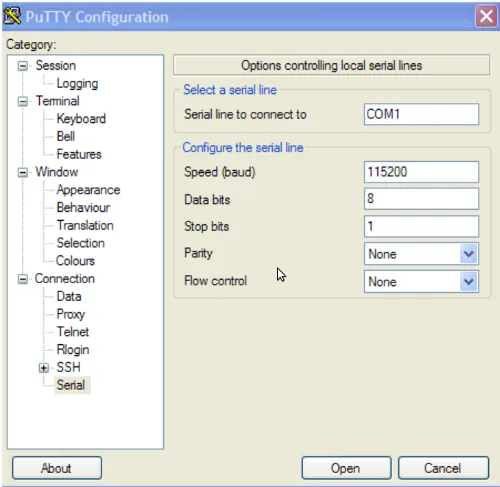Open the About dialog button
This screenshot has width=500, height=487.
(x=57, y=468)
